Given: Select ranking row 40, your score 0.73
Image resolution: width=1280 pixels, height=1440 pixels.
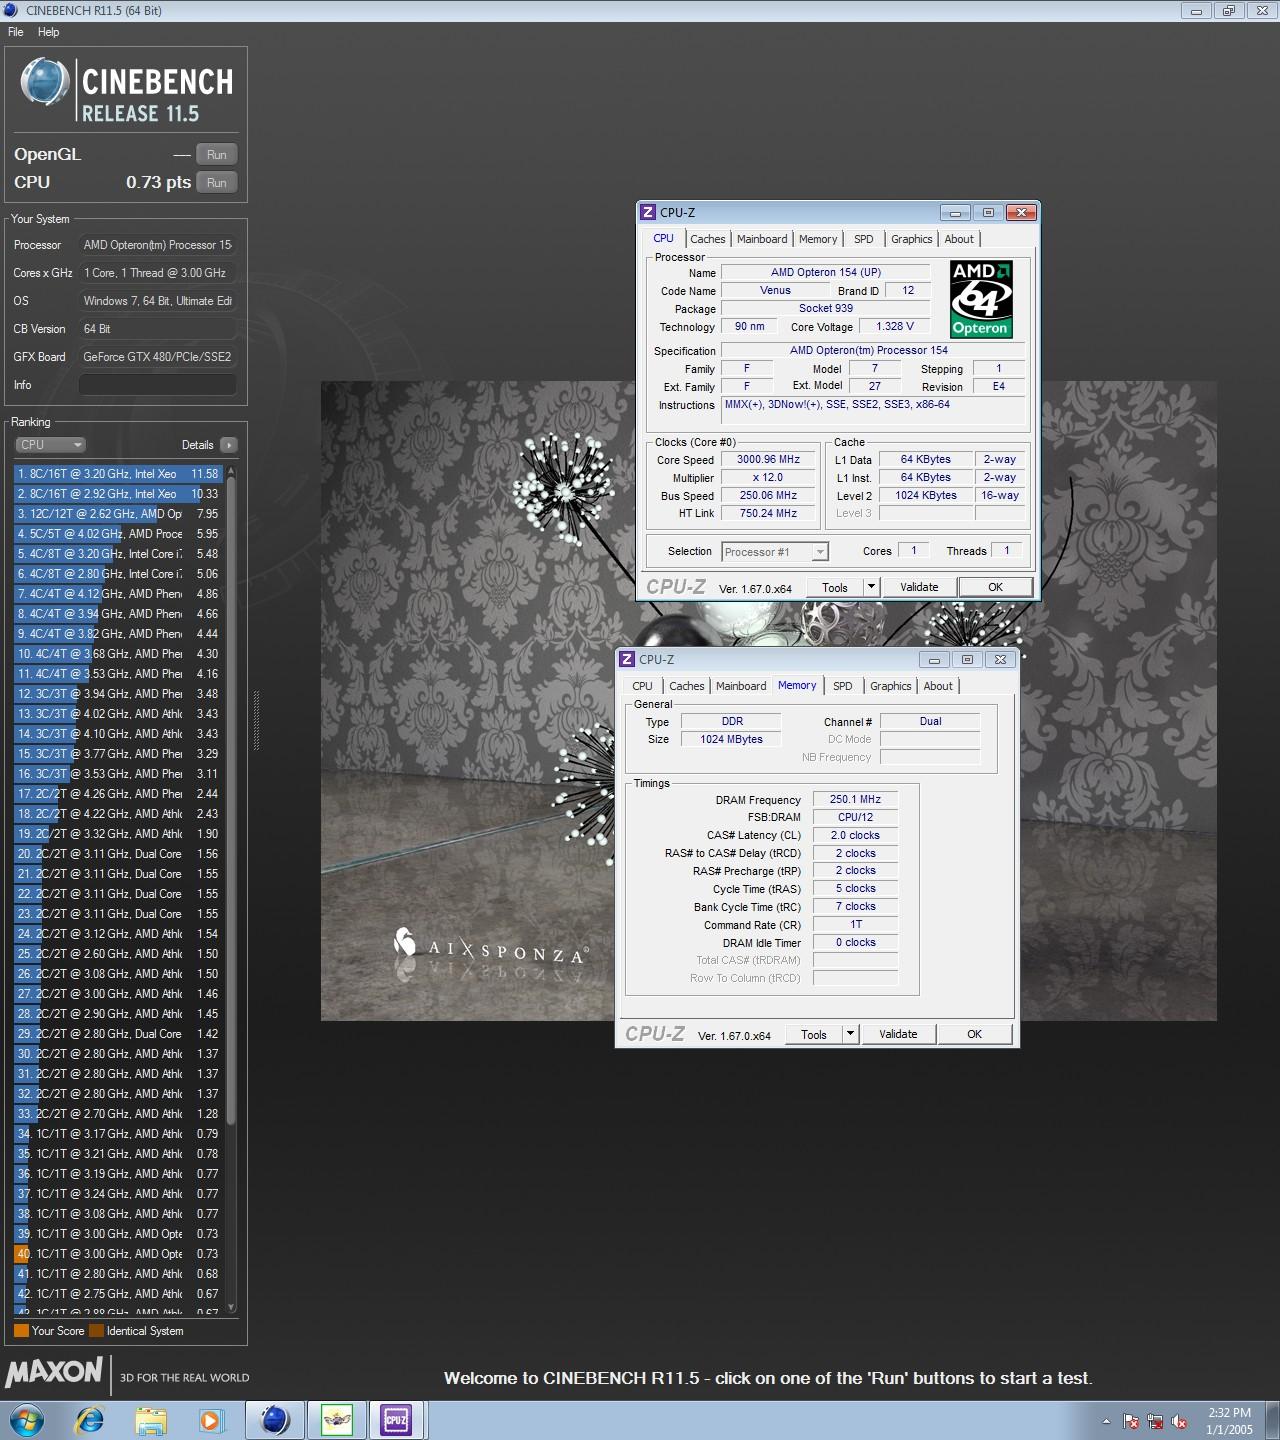Looking at the screenshot, I should click(118, 1254).
